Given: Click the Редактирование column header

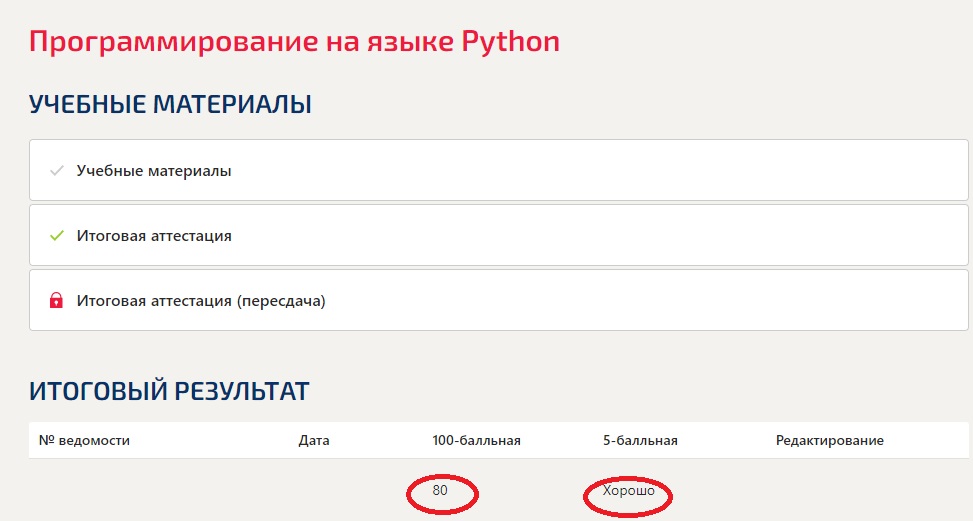Looking at the screenshot, I should [x=830, y=440].
